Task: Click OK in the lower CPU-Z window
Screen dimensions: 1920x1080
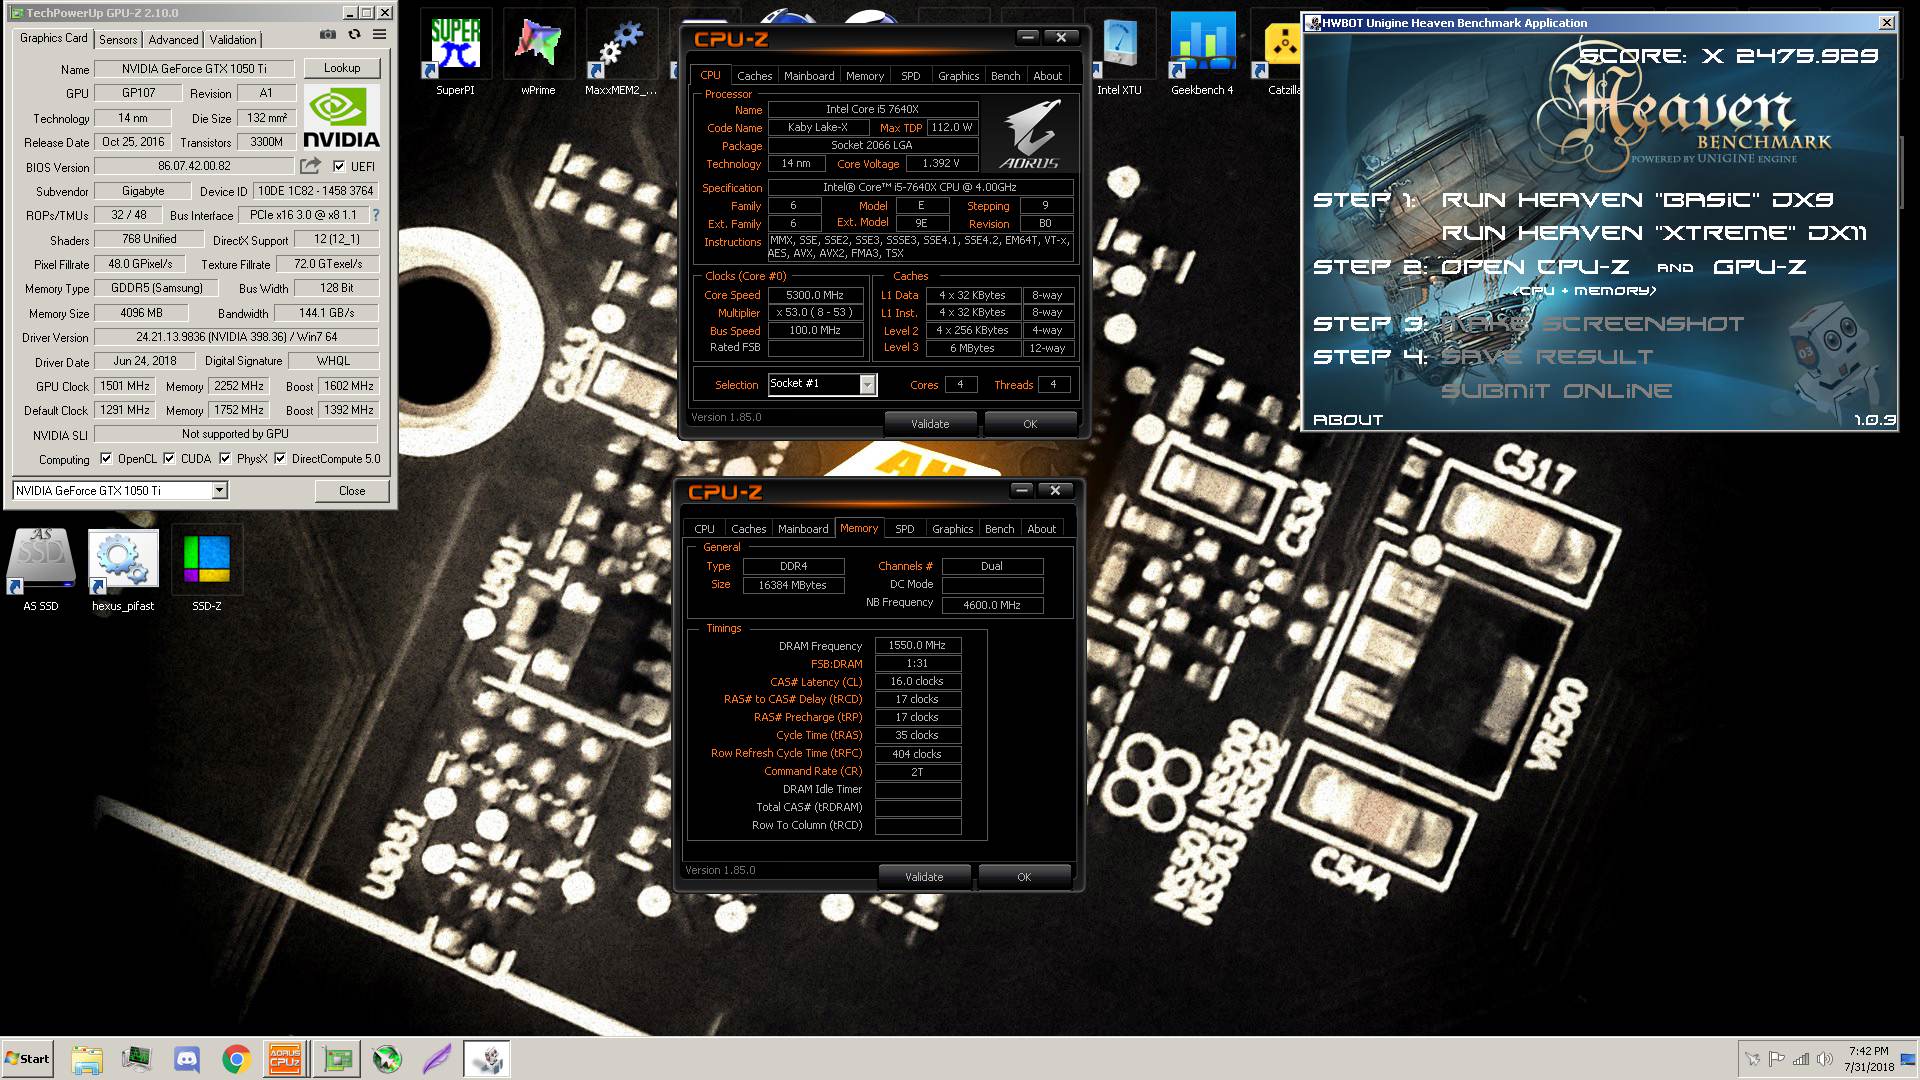Action: (x=1024, y=877)
